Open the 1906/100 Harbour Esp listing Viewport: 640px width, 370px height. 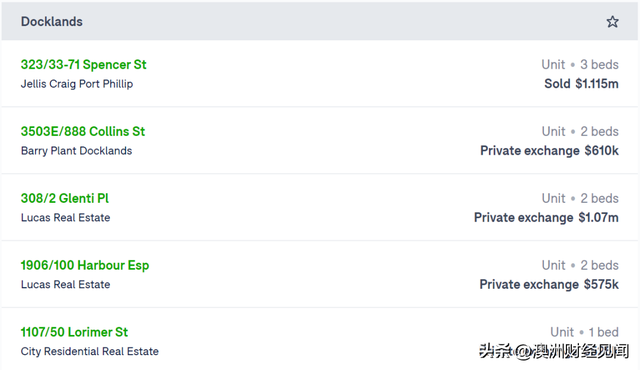pos(85,265)
